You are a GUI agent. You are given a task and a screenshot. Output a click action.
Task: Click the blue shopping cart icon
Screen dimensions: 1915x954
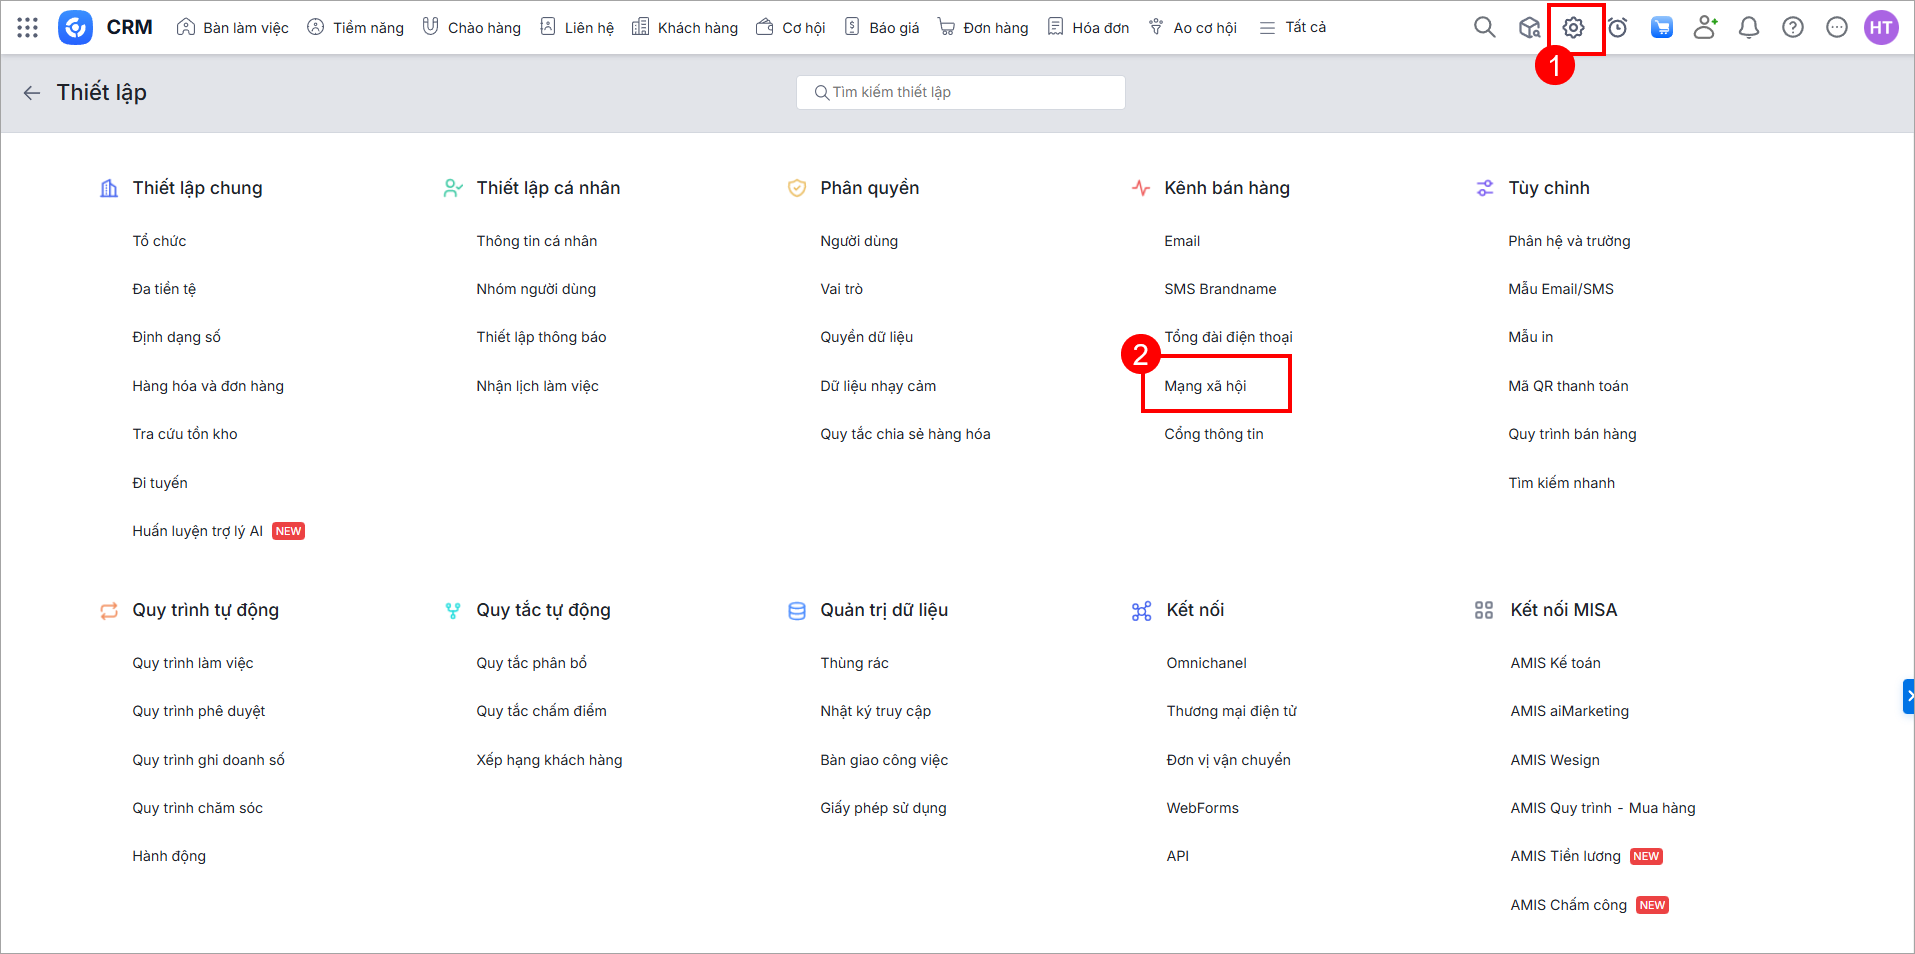tap(1661, 28)
